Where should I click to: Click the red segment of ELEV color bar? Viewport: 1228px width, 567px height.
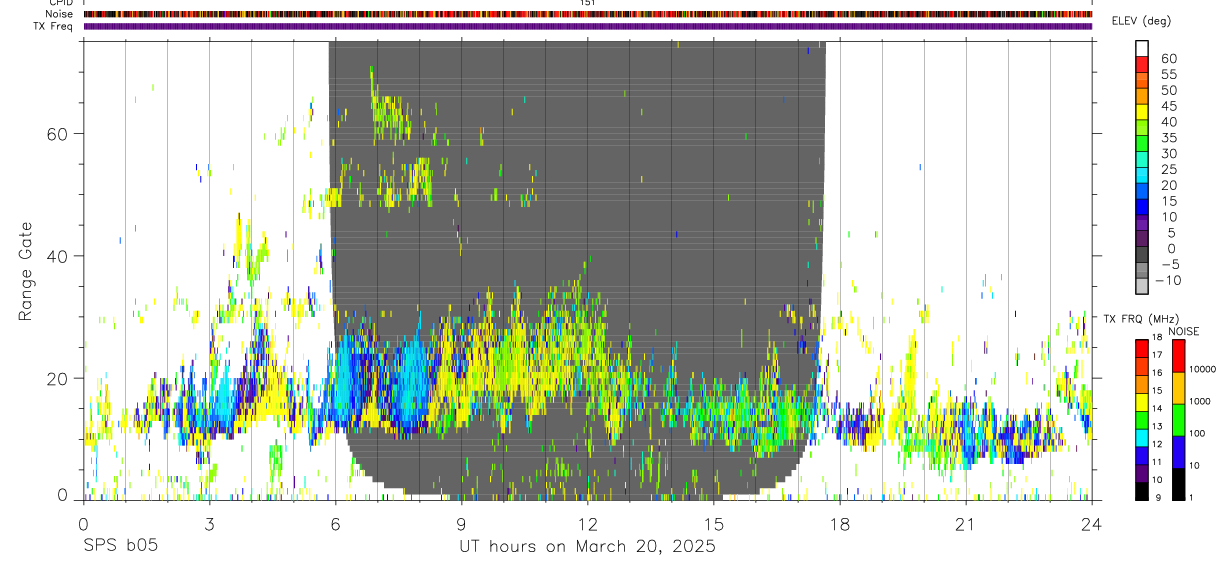coord(1142,64)
